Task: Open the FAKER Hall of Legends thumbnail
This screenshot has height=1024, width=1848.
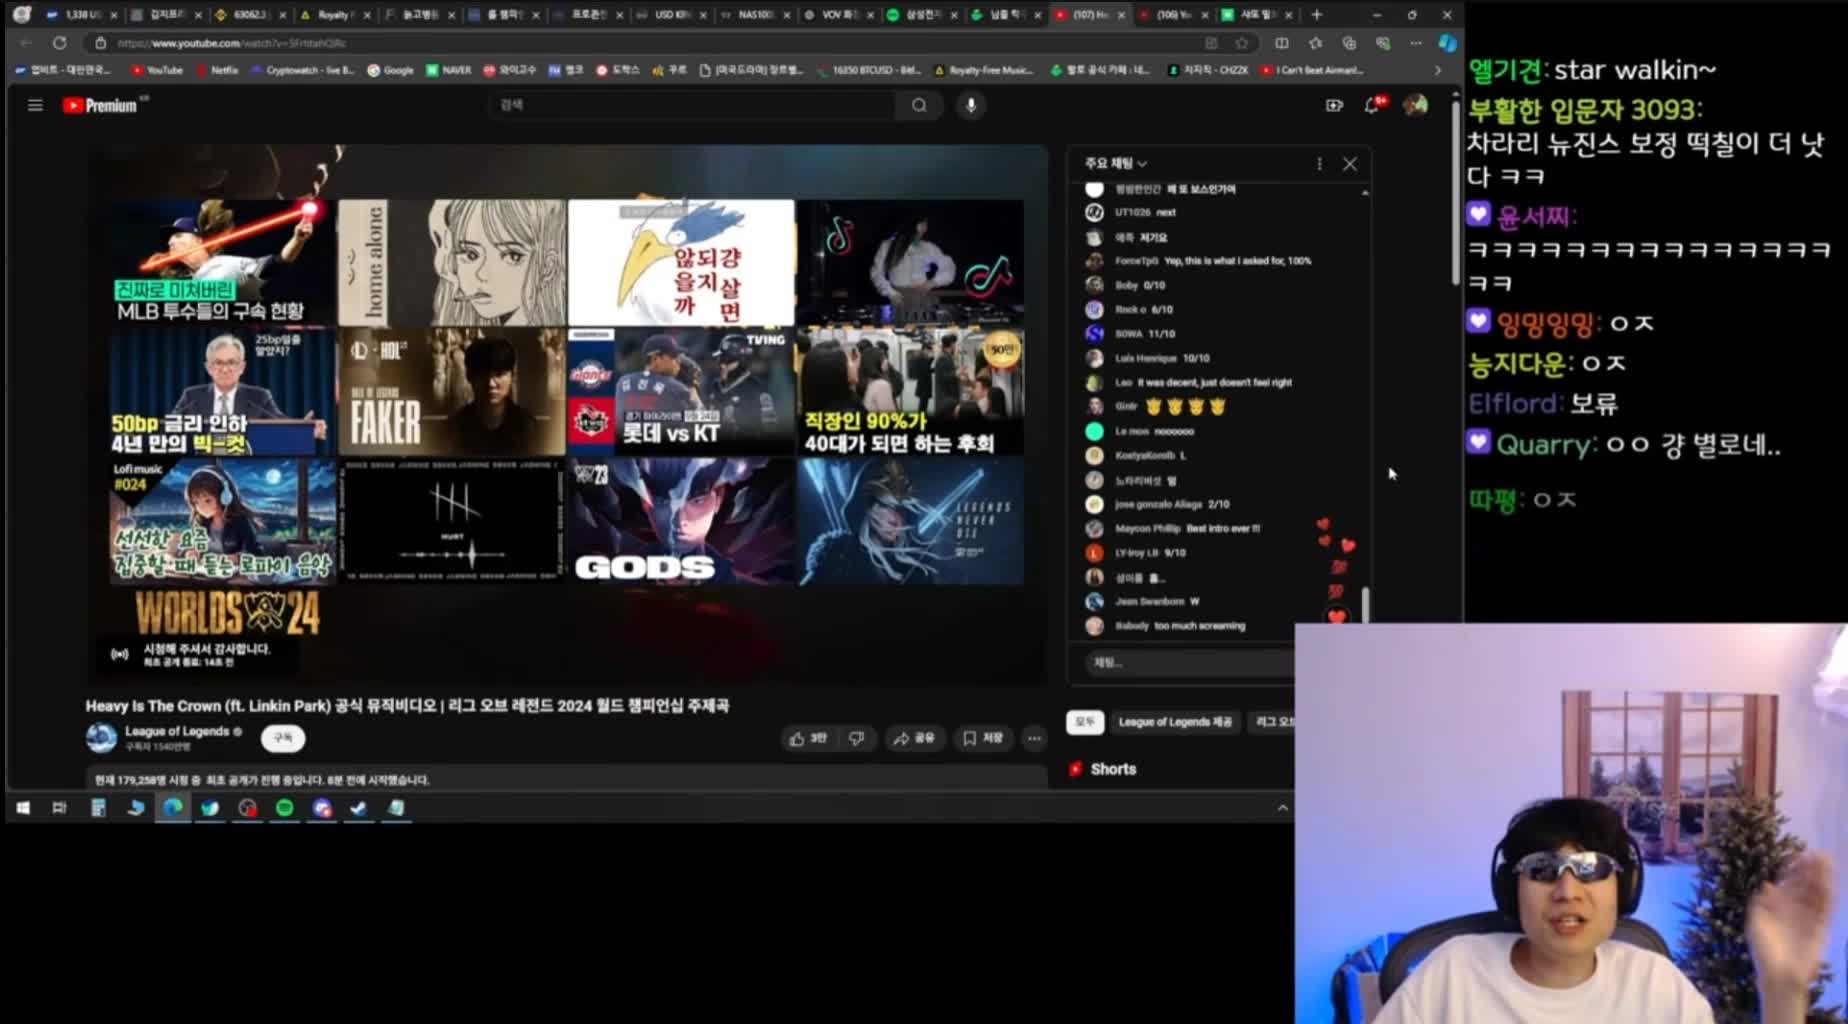Action: [451, 391]
